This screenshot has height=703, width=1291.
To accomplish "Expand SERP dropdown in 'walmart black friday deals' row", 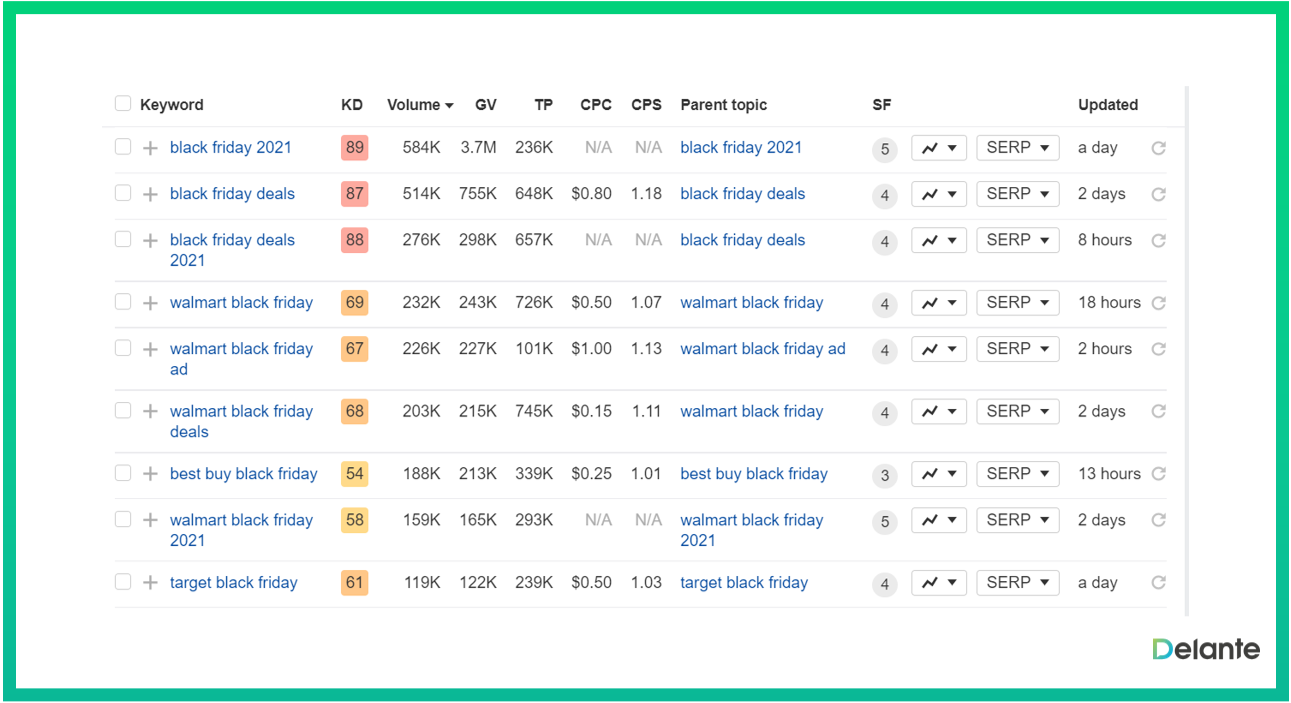I will point(1017,411).
